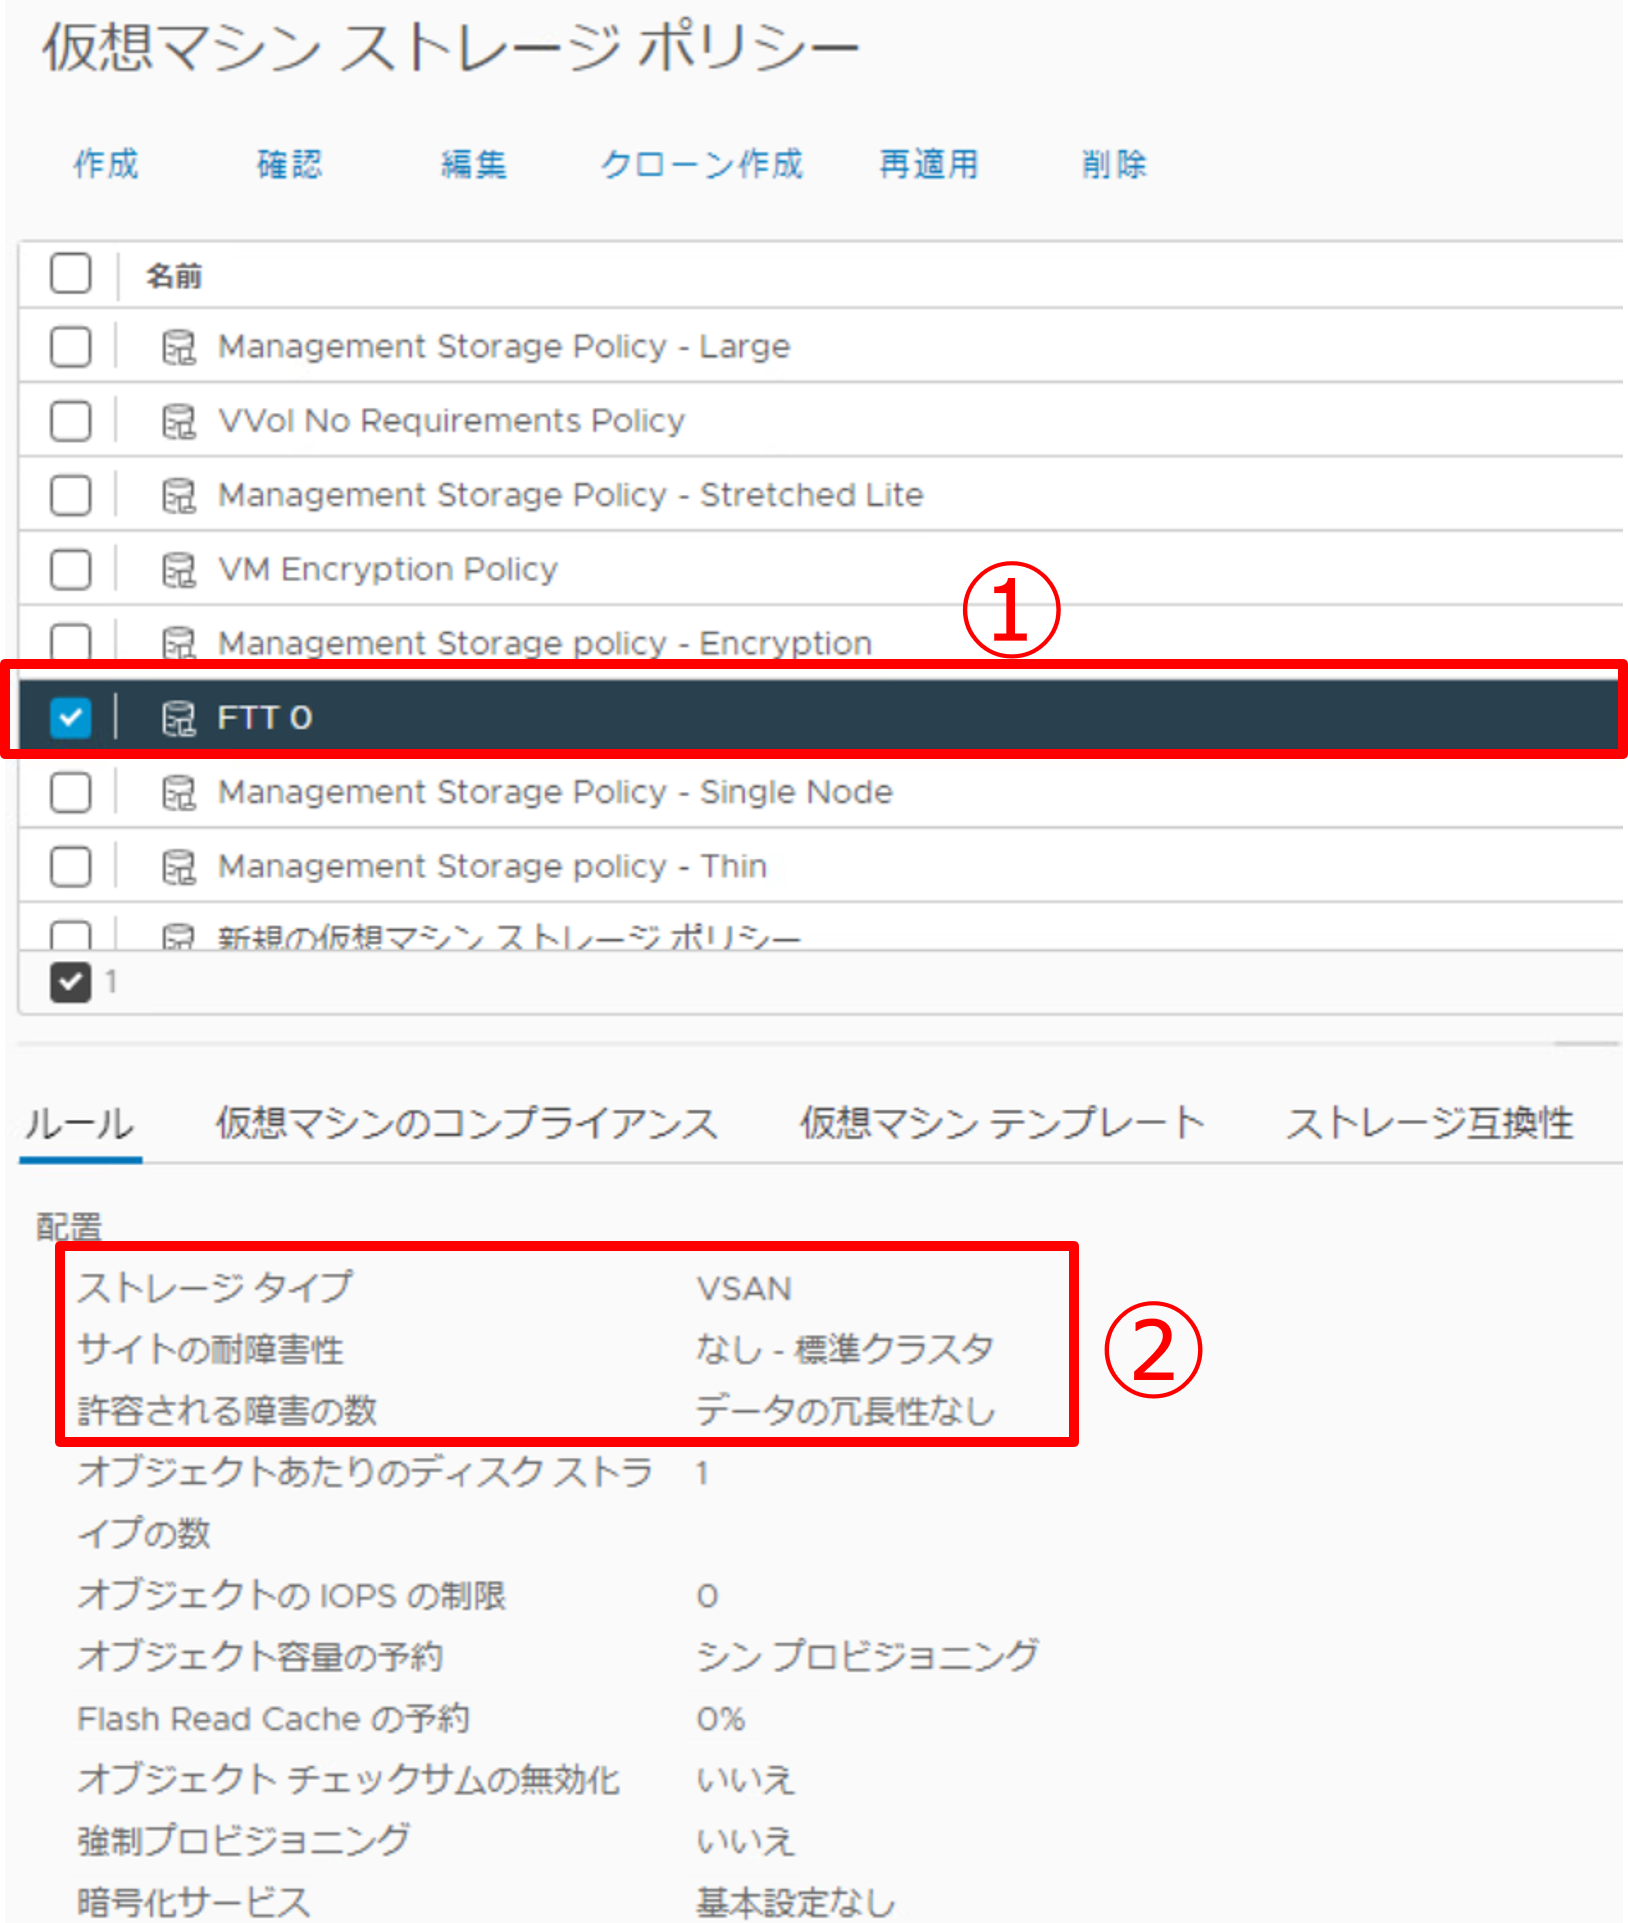Click the VSAN storage type value
Screen dimensions: 1628x1923
pos(745,1288)
